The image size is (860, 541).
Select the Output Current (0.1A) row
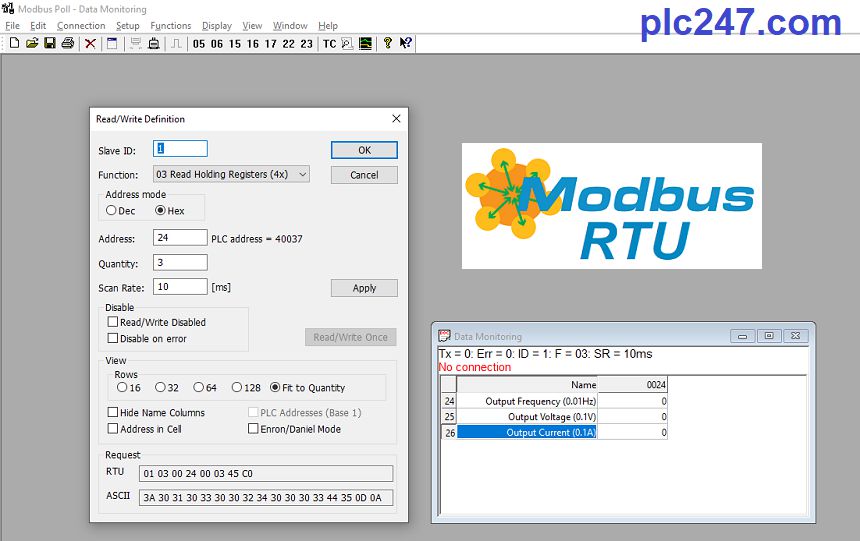click(x=555, y=432)
